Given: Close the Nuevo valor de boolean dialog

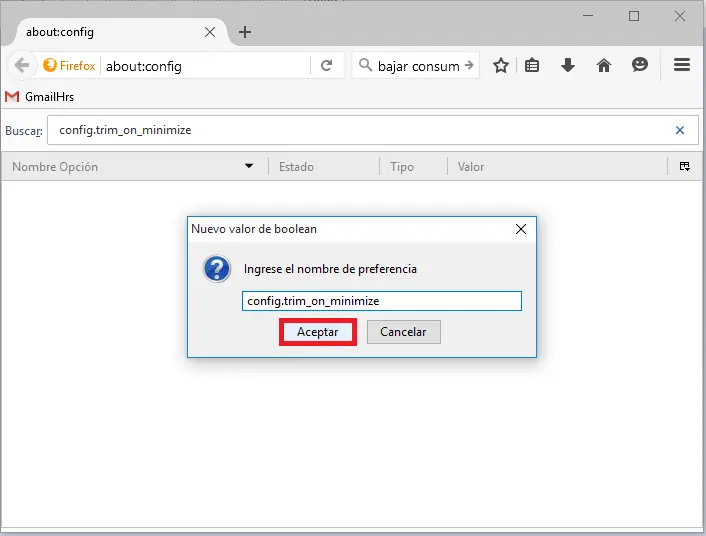Looking at the screenshot, I should (521, 229).
